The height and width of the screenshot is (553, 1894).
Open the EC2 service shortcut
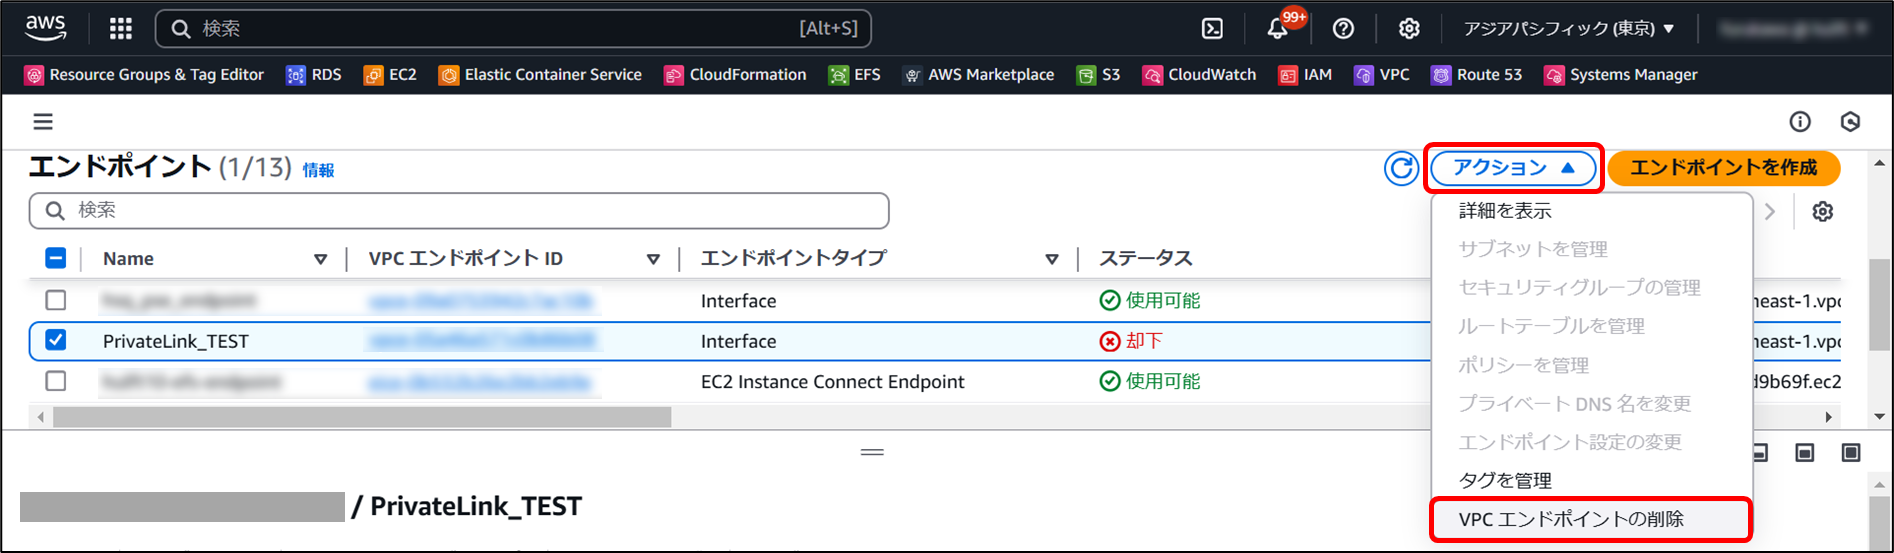pyautogui.click(x=390, y=75)
